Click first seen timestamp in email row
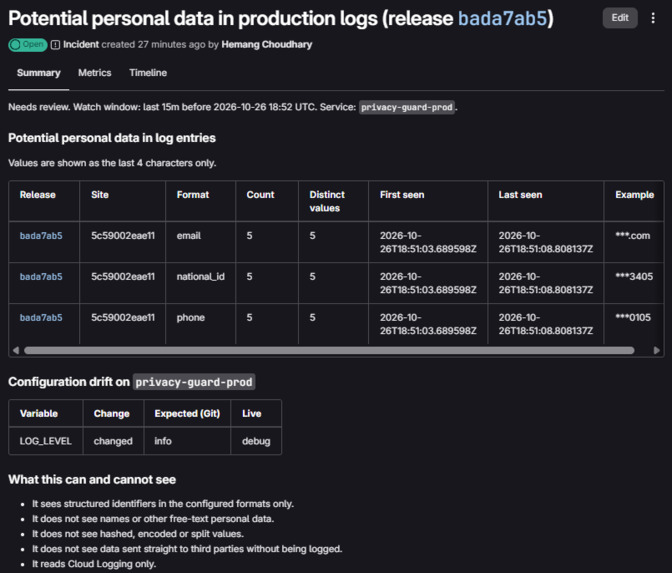The width and height of the screenshot is (672, 573). (x=428, y=242)
